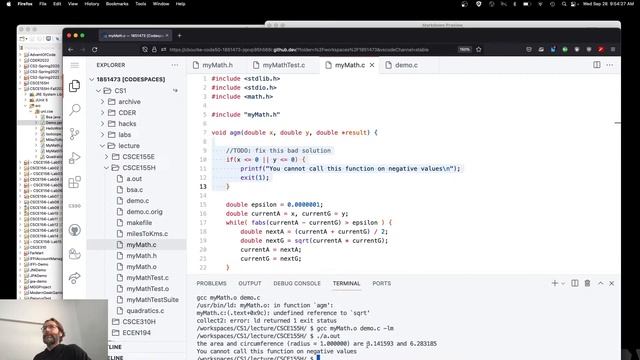Reload the browser page
The image size is (640, 360).
click(x=95, y=49)
